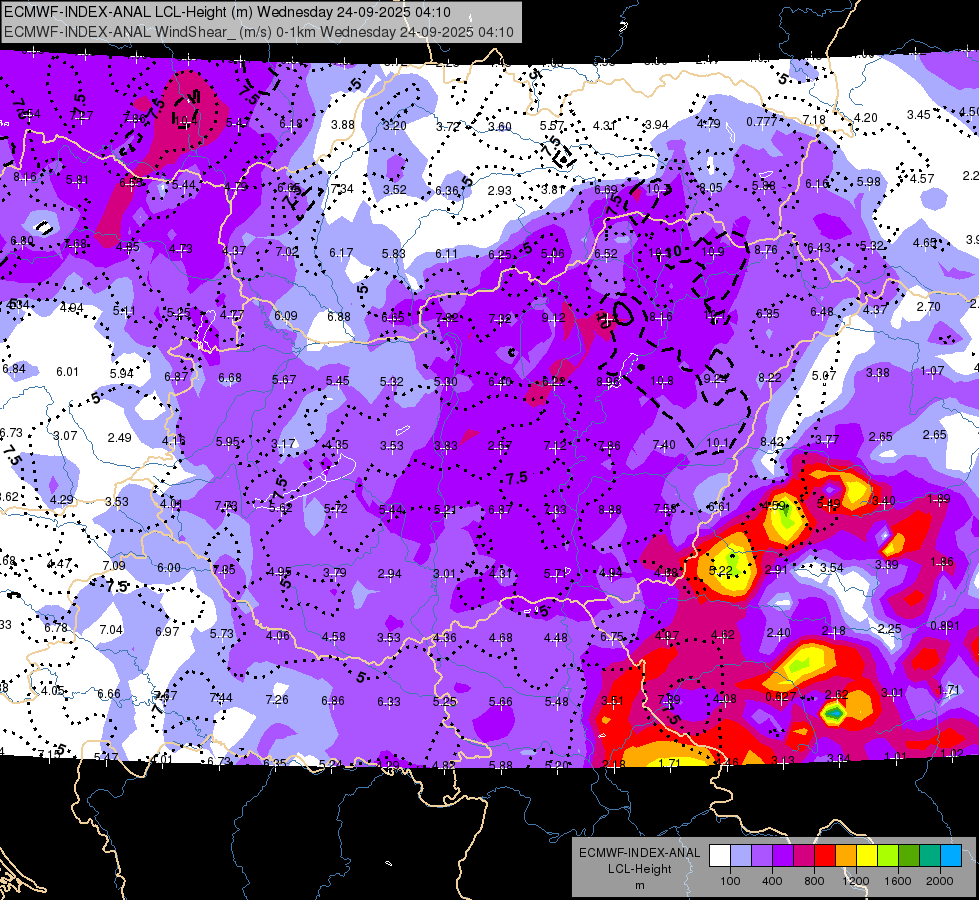Click the wind shear value 3.88
This screenshot has width=979, height=900.
[343, 124]
